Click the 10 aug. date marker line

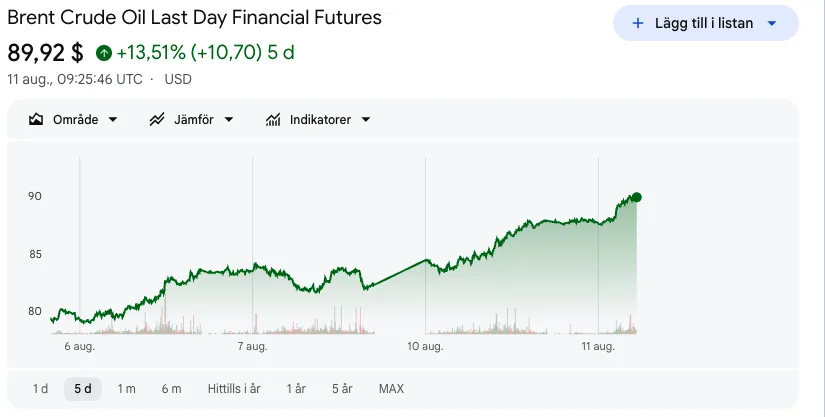click(426, 246)
